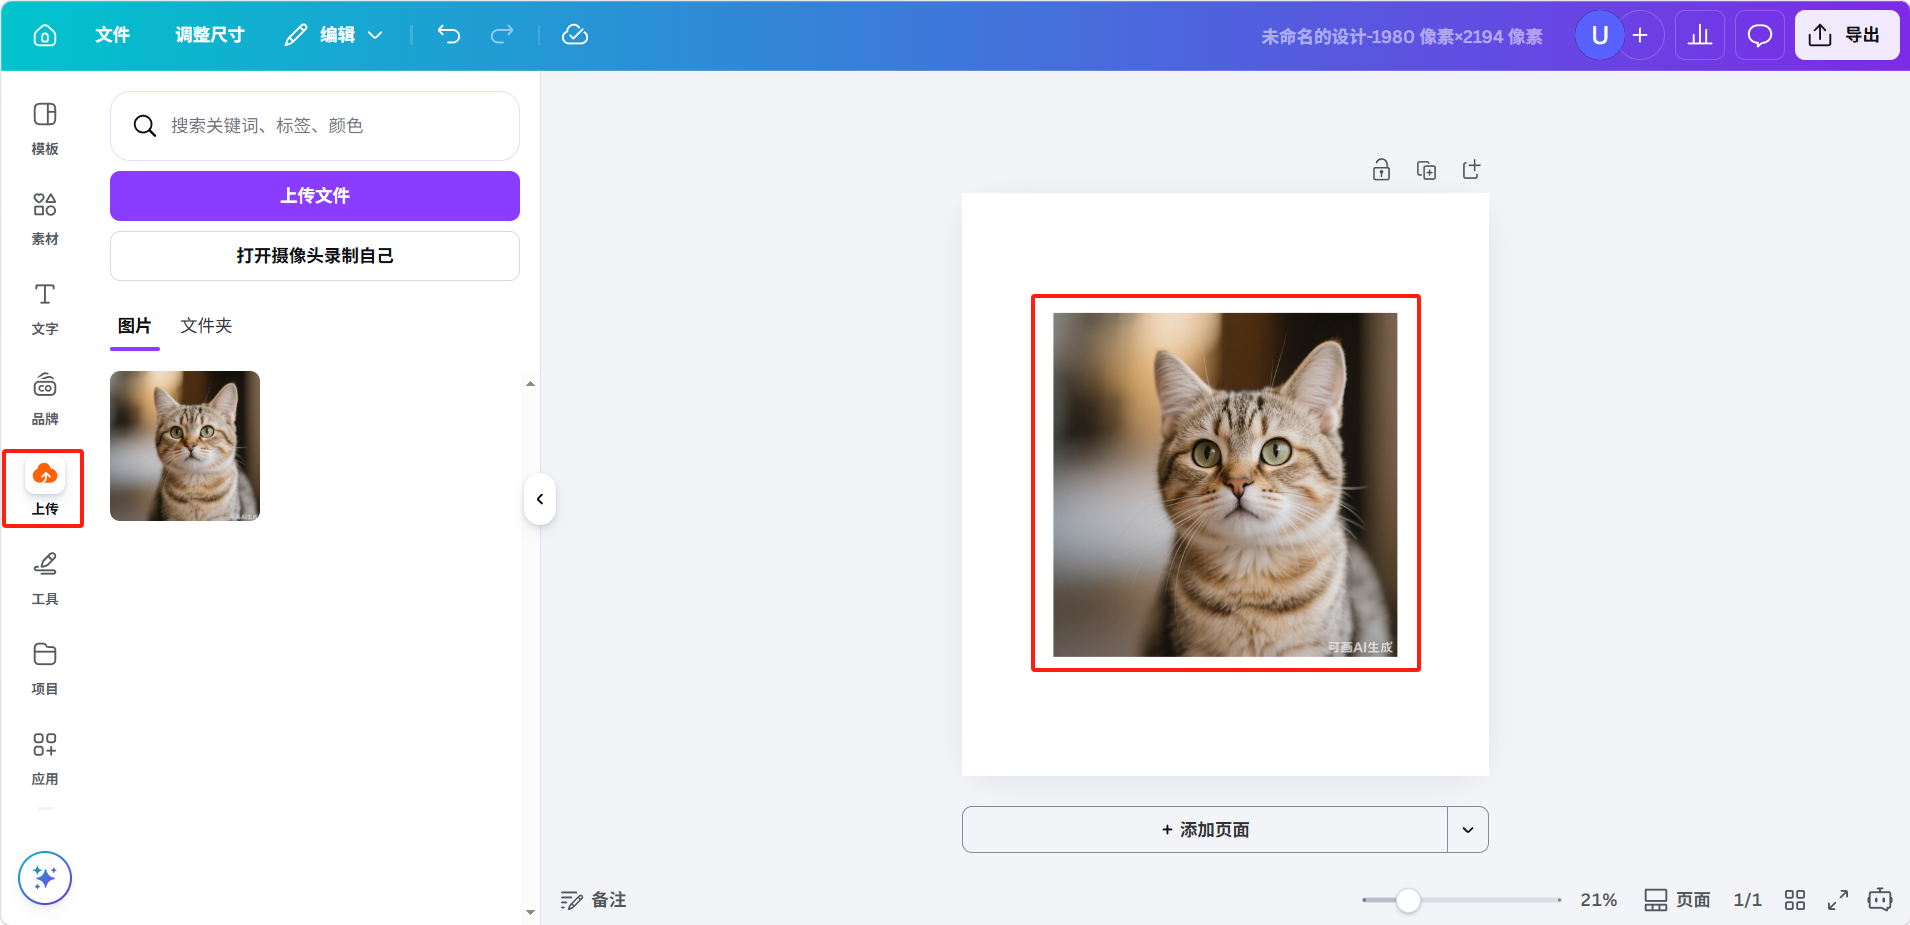Expand the 添加页面 dropdown arrow
Viewport: 1910px width, 925px height.
tap(1468, 830)
